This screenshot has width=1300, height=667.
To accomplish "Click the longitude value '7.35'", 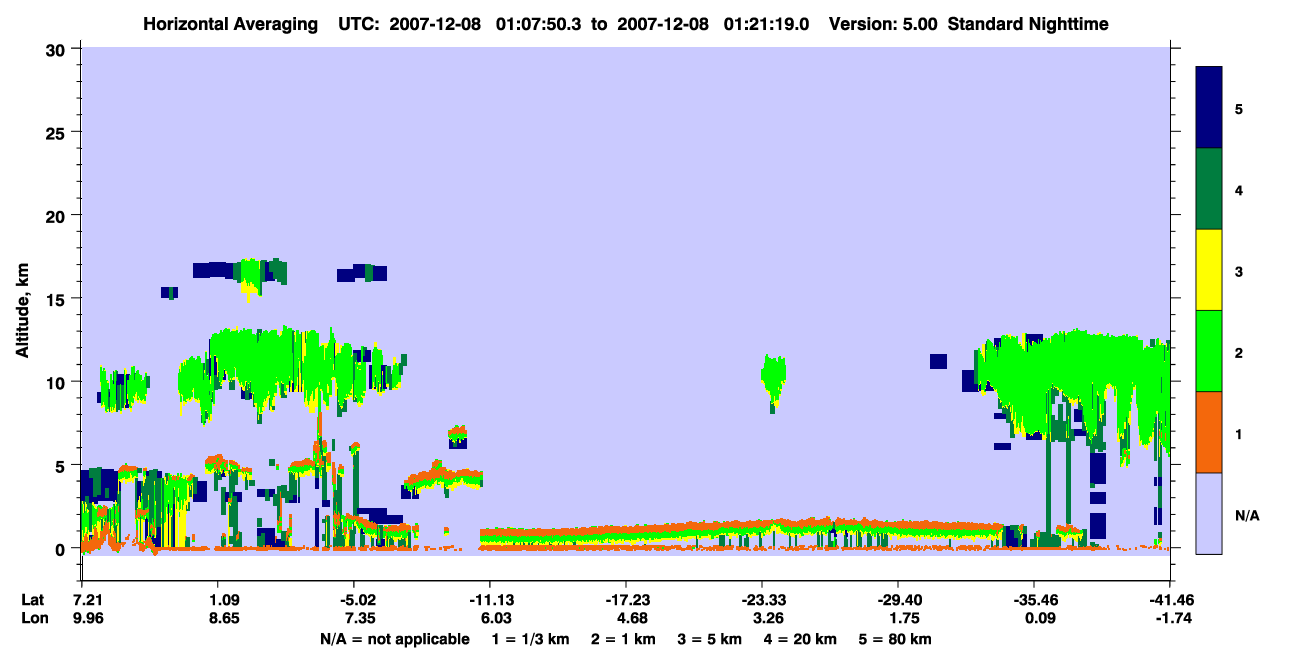I will tap(359, 619).
